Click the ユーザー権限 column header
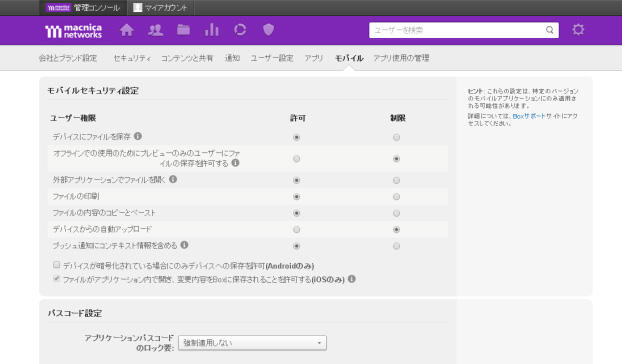622x364 pixels. coord(73,118)
